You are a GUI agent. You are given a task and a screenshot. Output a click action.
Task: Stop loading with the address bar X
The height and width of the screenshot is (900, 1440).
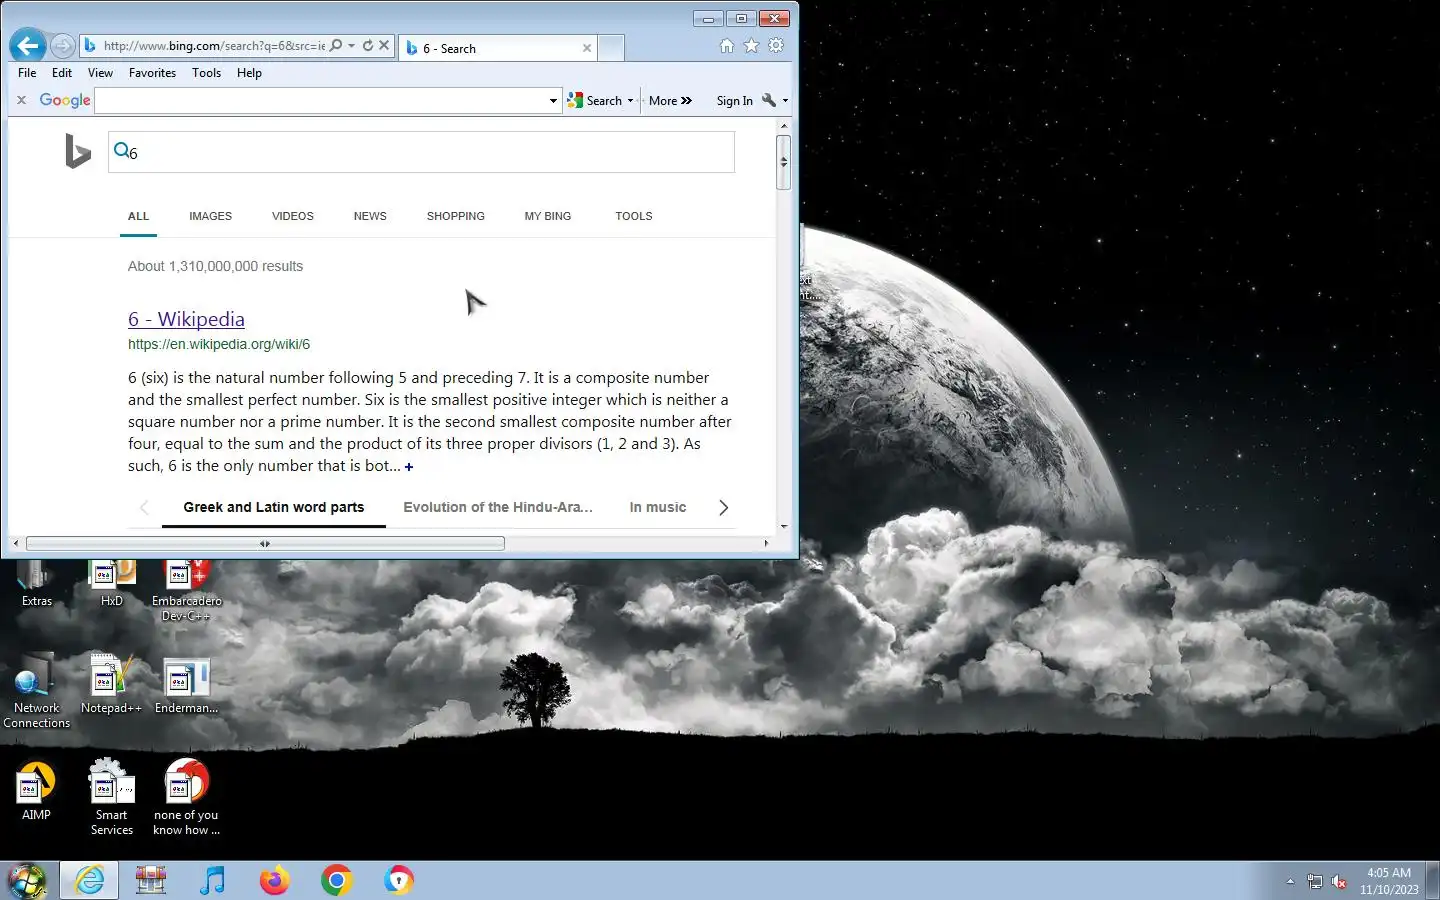pos(384,45)
